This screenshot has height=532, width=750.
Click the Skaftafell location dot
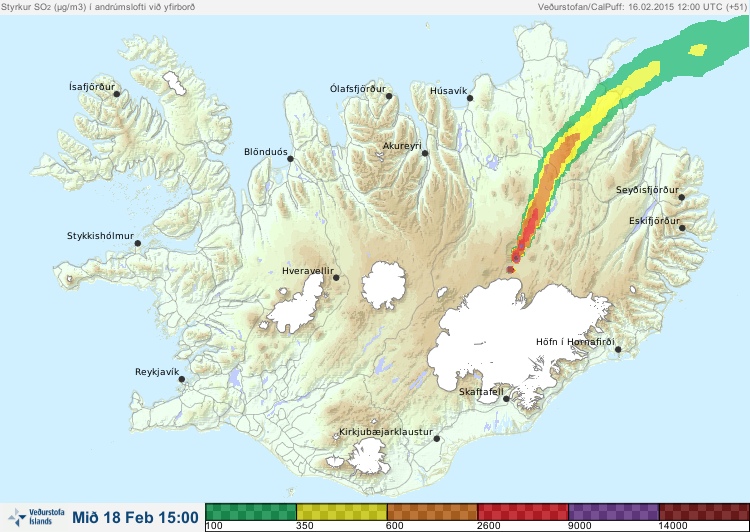[506, 399]
